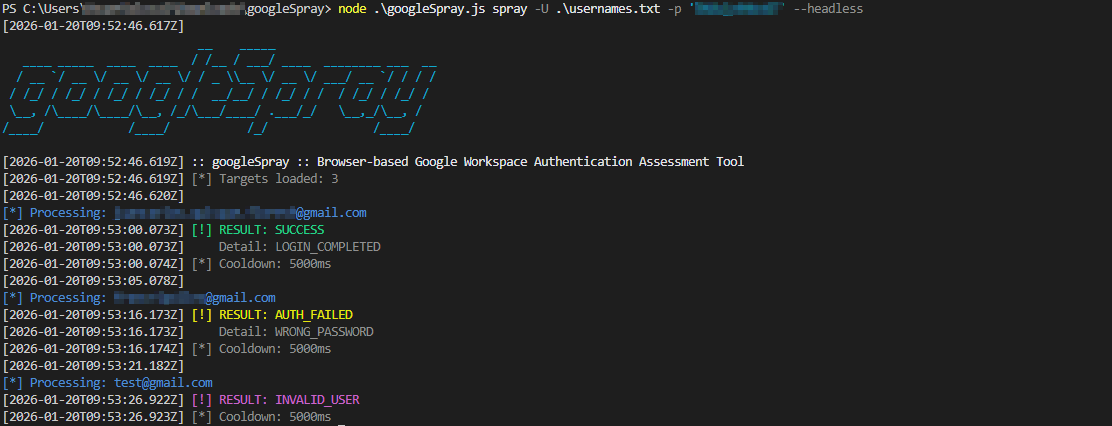Click "Processing: test@gmail.com" line
This screenshot has width=1112, height=426.
click(108, 383)
